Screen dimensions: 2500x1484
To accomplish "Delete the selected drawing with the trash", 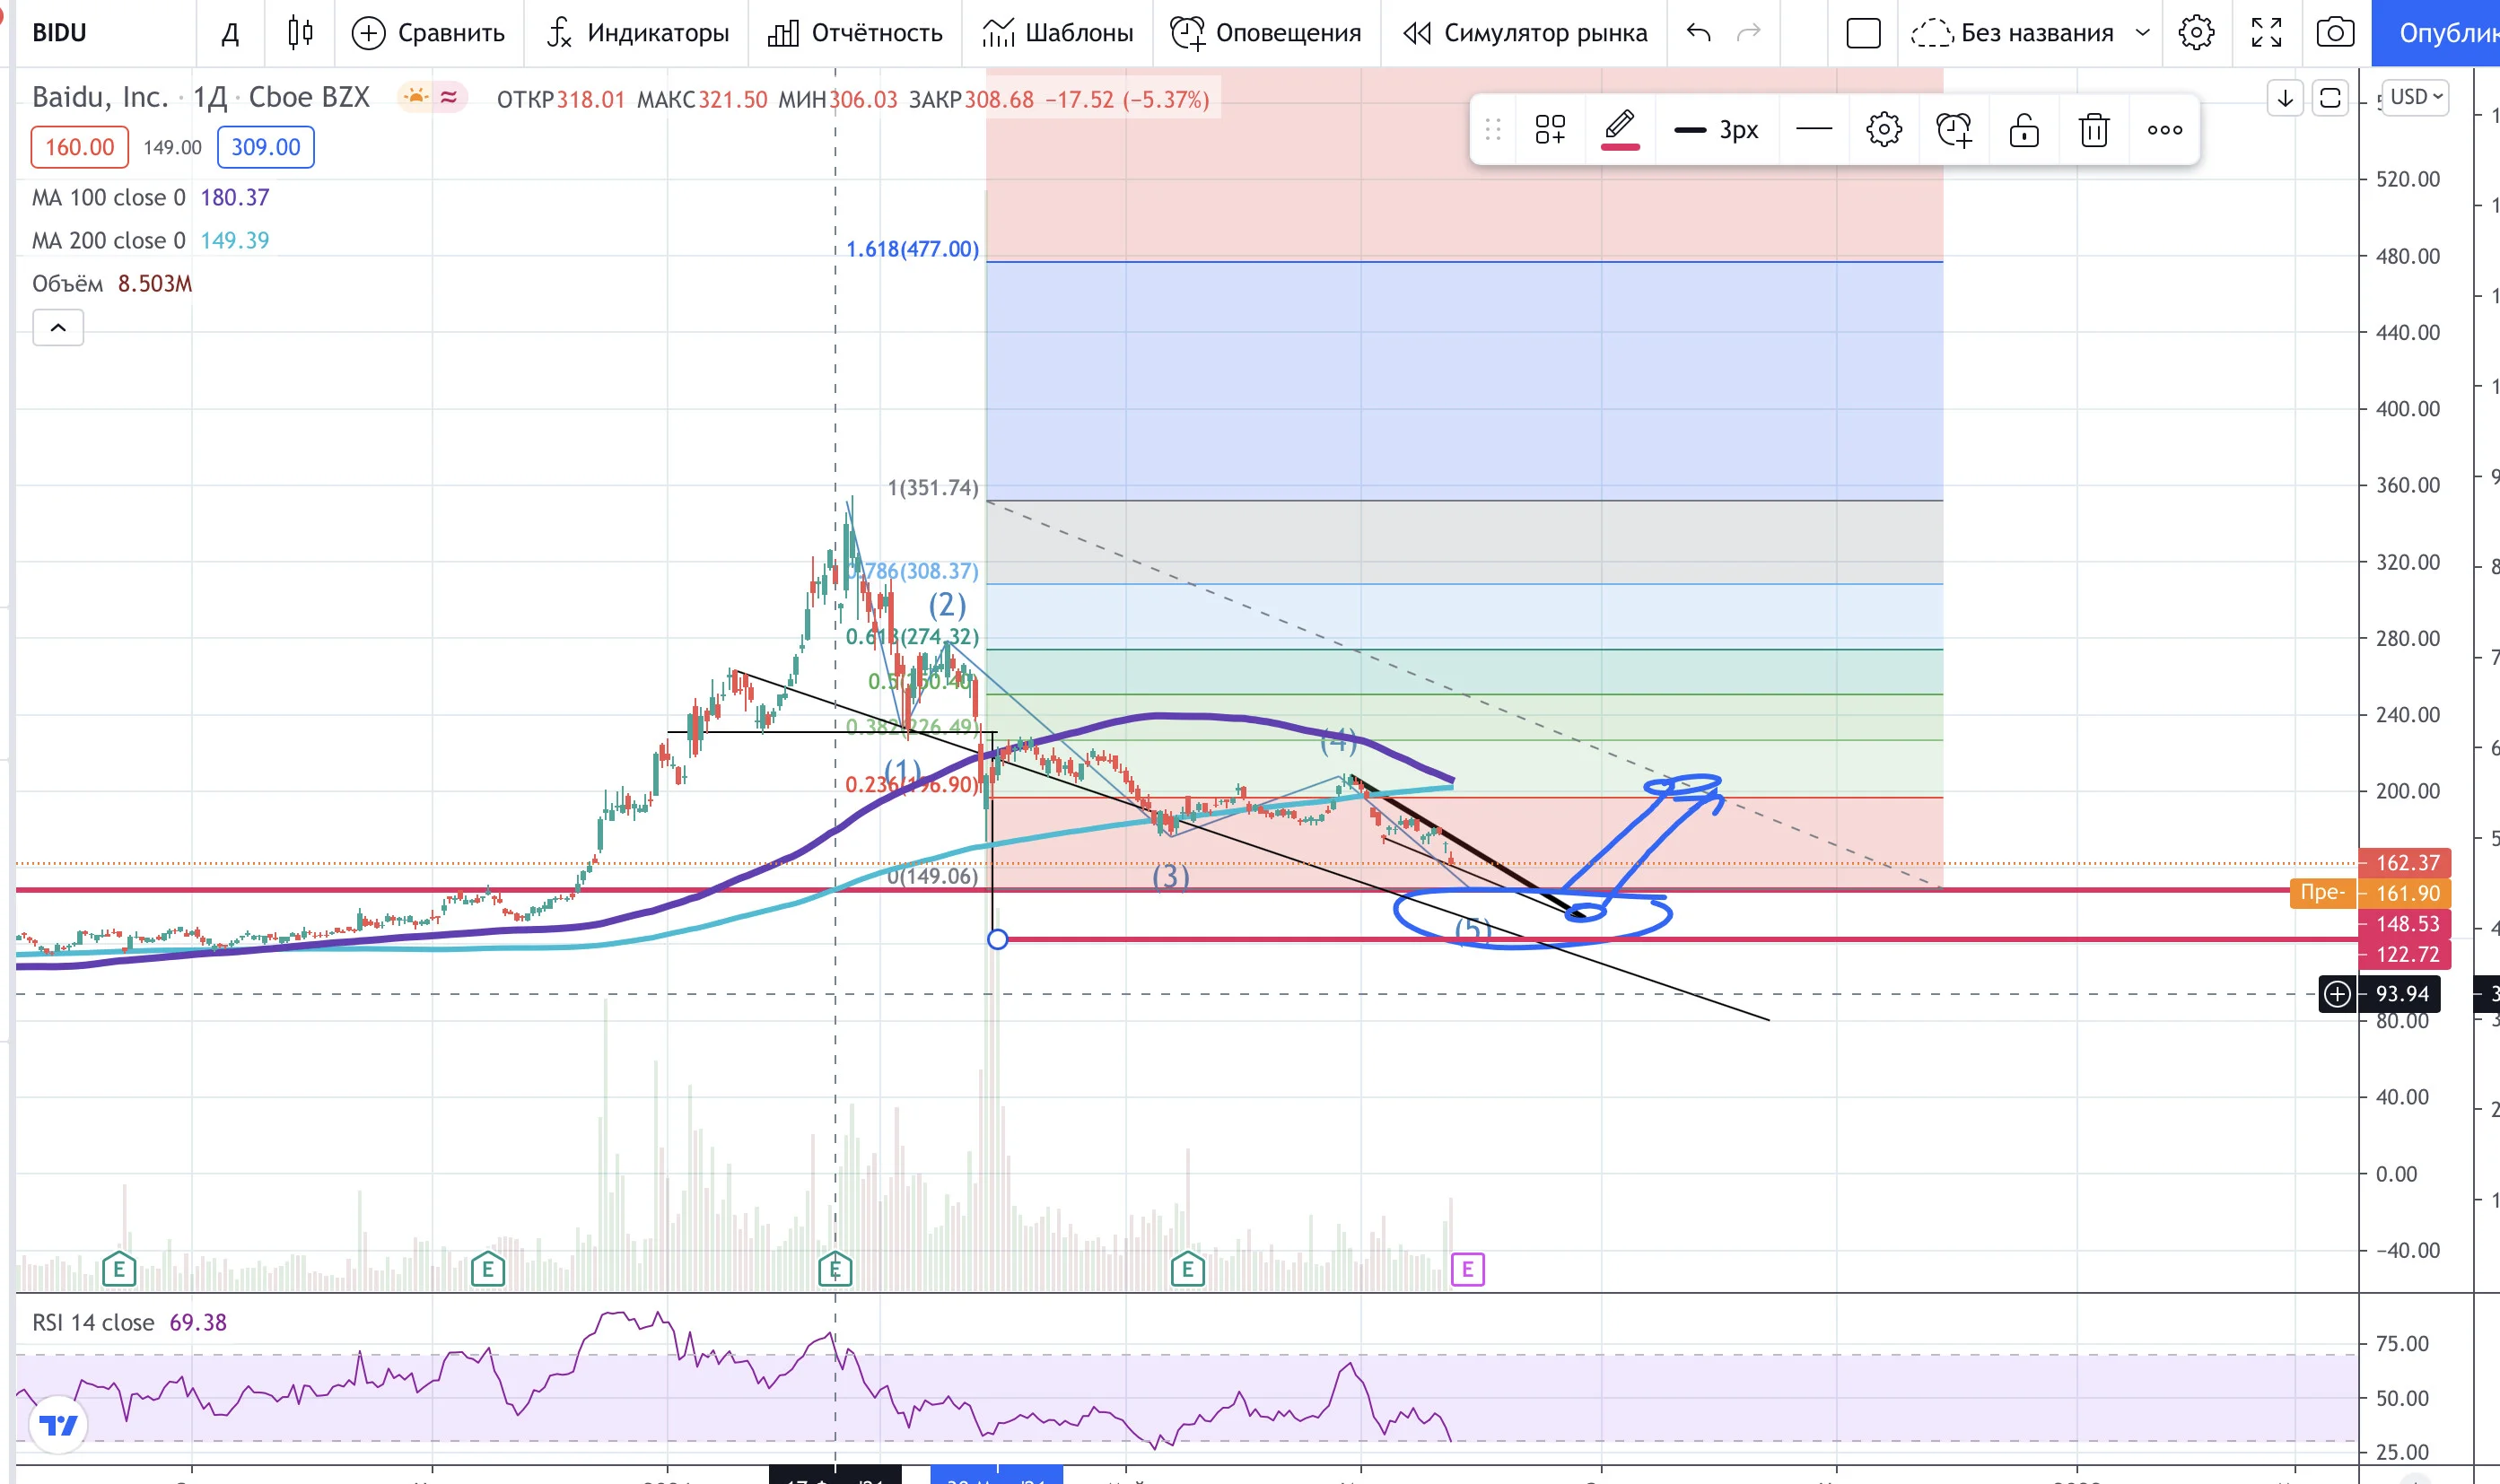I will pyautogui.click(x=2094, y=129).
